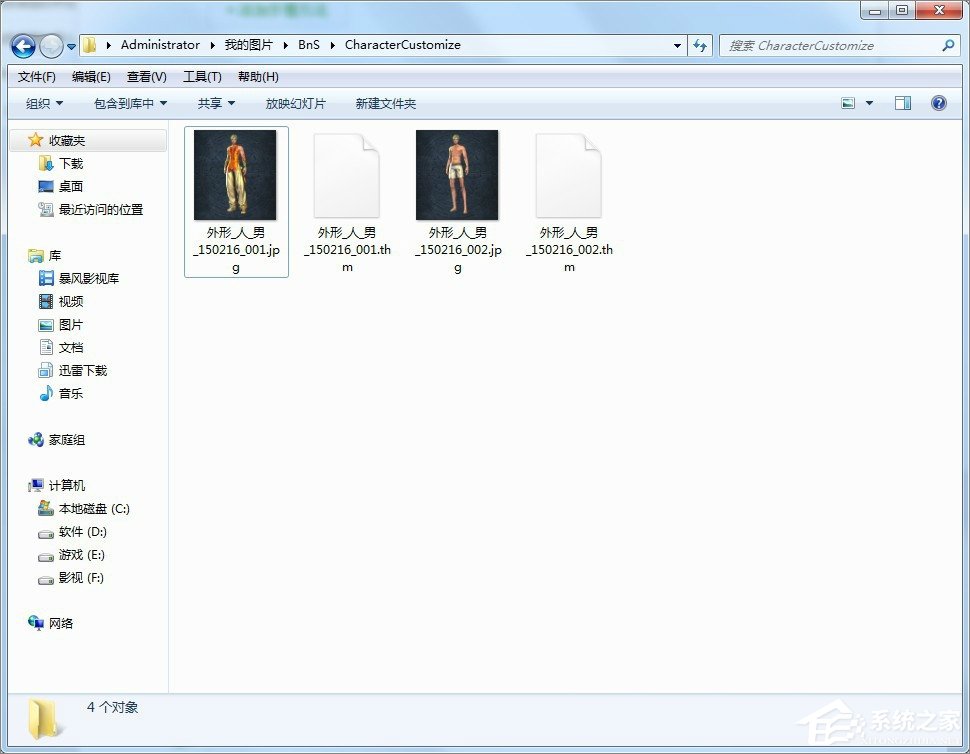This screenshot has width=970, height=754.
Task: Expand the change view dropdown arrow
Action: (869, 103)
